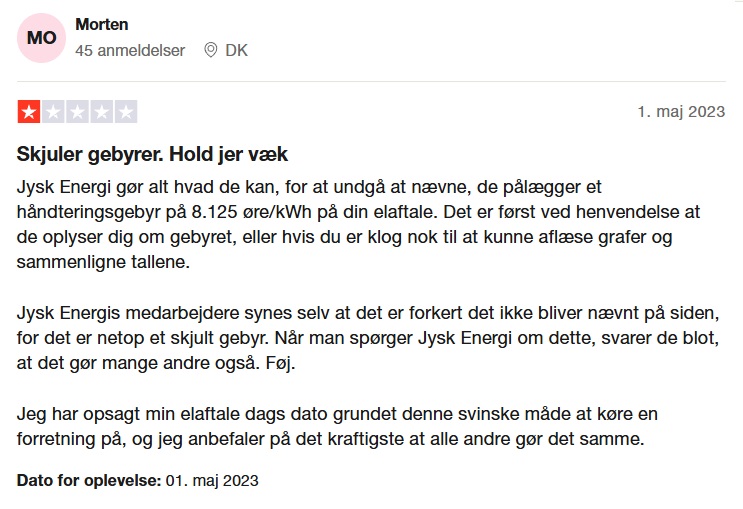This screenshot has height=509, width=743.
Task: Click the "1. maj 2023" review date
Action: [681, 112]
